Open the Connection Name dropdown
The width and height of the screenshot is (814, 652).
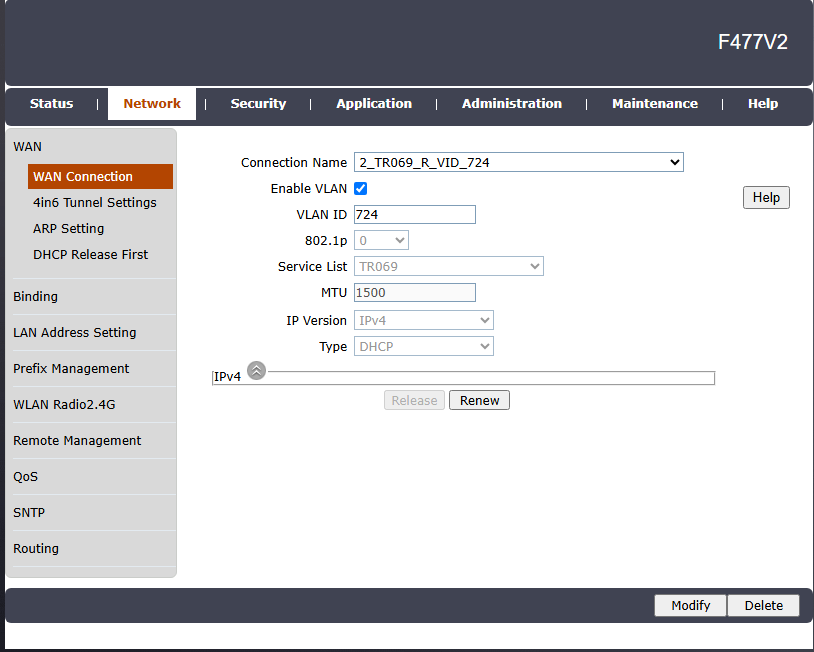[x=519, y=162]
